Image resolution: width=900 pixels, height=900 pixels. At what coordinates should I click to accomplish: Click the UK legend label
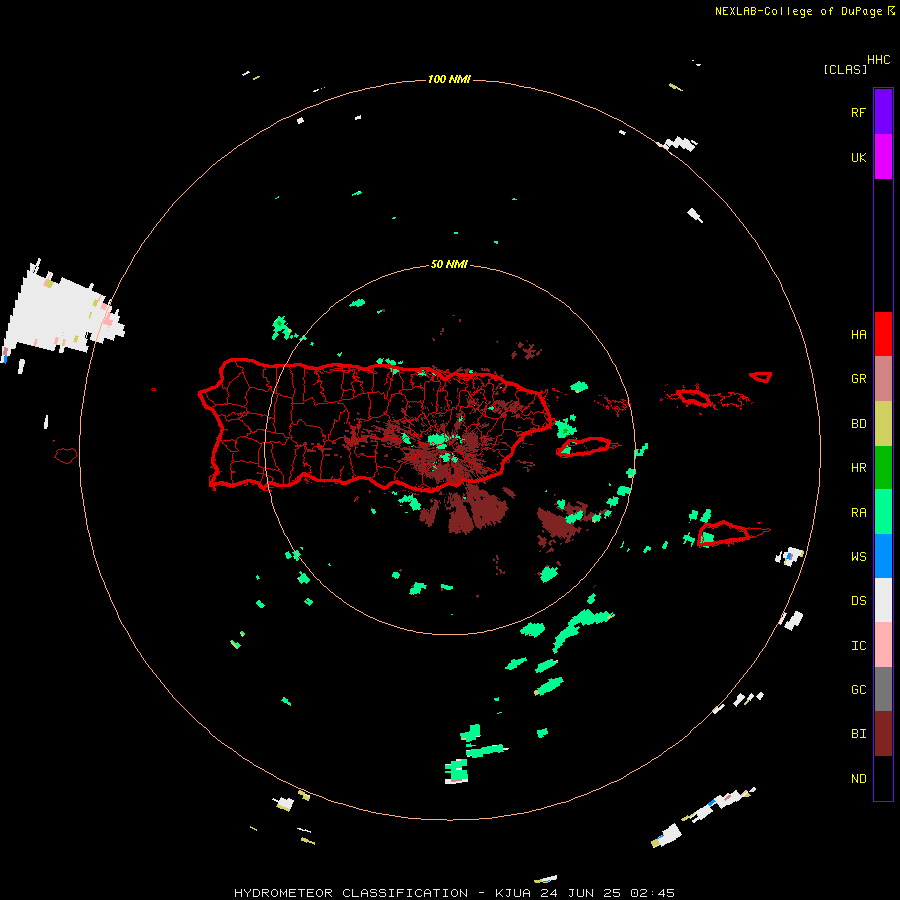(x=858, y=157)
